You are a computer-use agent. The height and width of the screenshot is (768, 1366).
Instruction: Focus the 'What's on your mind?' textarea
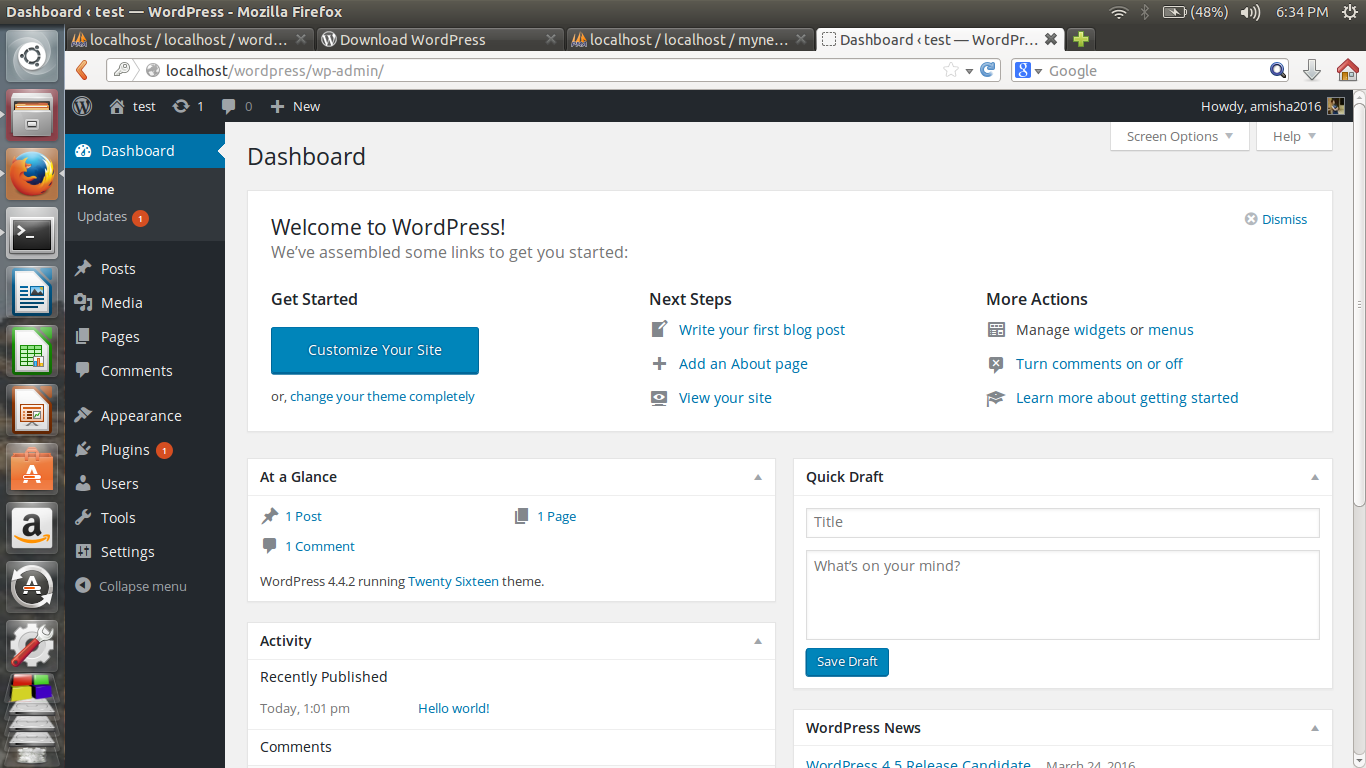pos(1063,595)
